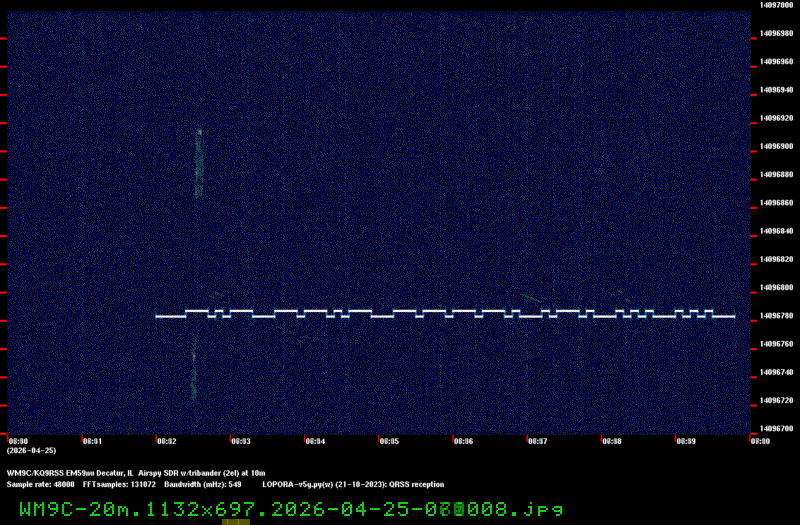The width and height of the screenshot is (800, 525).
Task: Click the LOPORA-v5g.py QRSS reception text
Action: point(353,484)
